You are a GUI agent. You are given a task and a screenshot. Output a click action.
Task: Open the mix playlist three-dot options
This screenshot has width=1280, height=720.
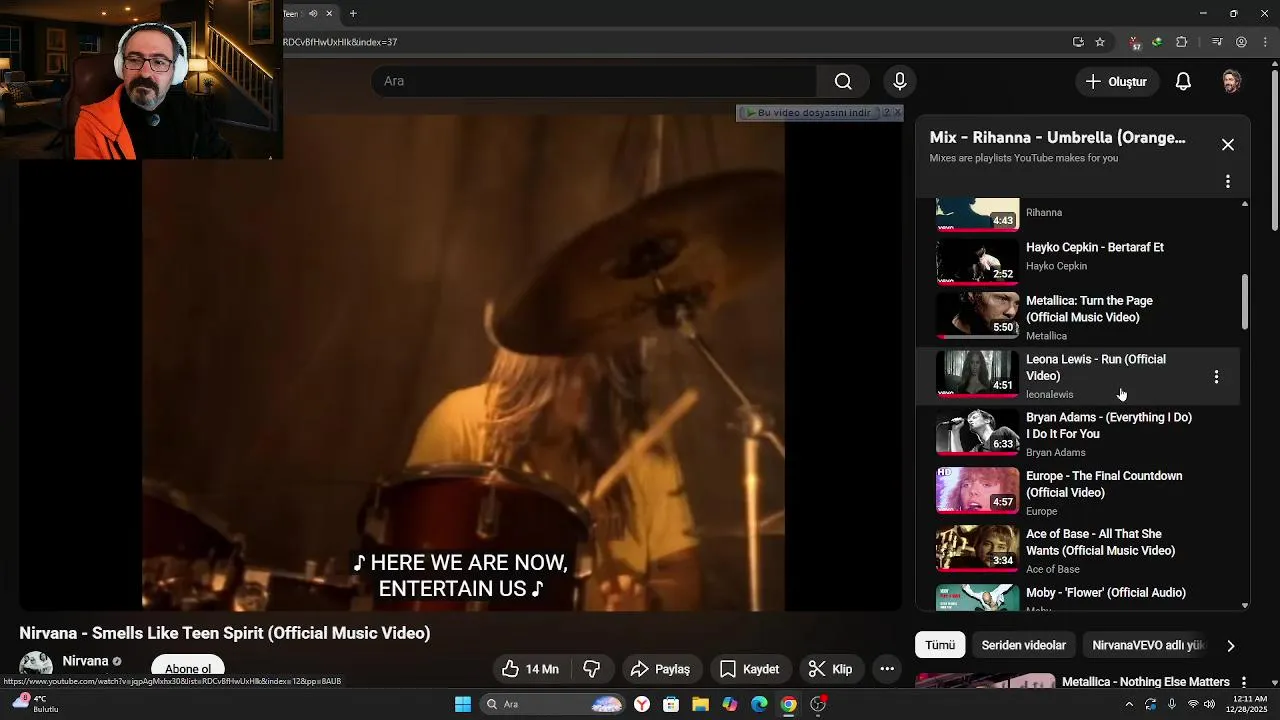(1228, 181)
